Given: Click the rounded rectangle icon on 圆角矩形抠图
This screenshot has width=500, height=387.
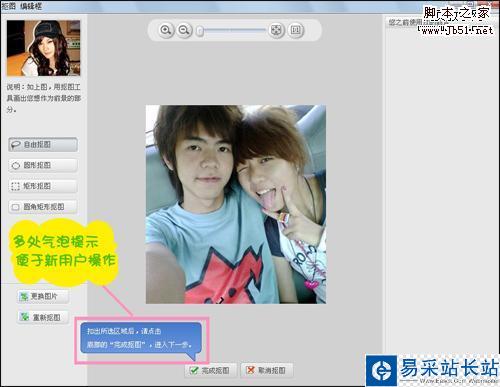Looking at the screenshot, I should click(x=15, y=207).
